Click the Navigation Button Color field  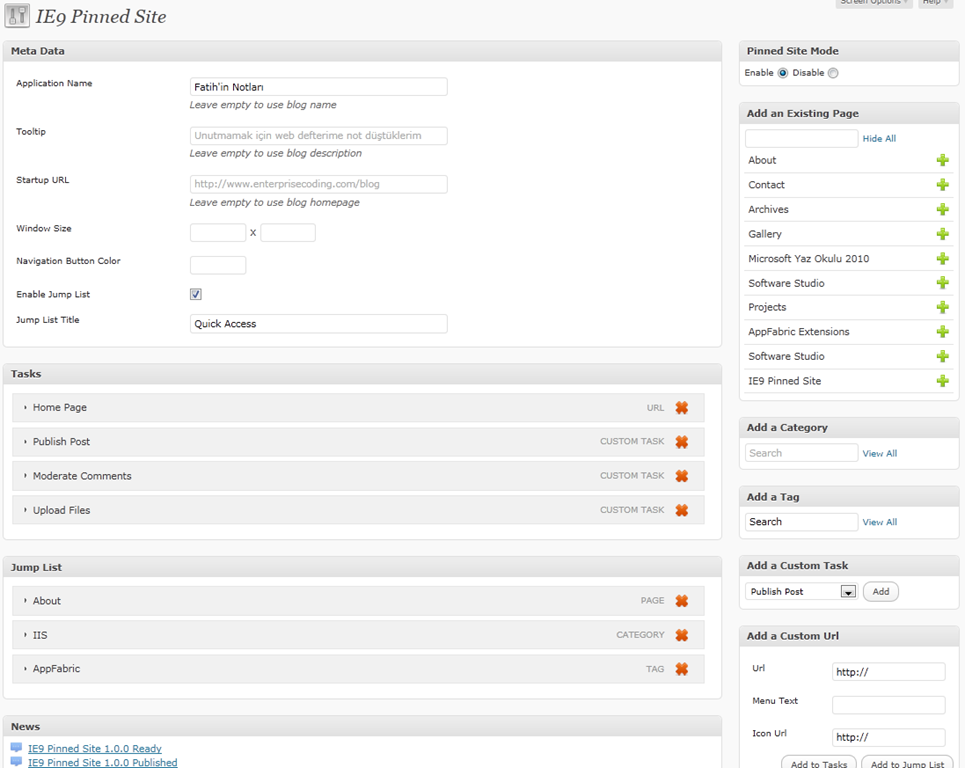click(218, 265)
